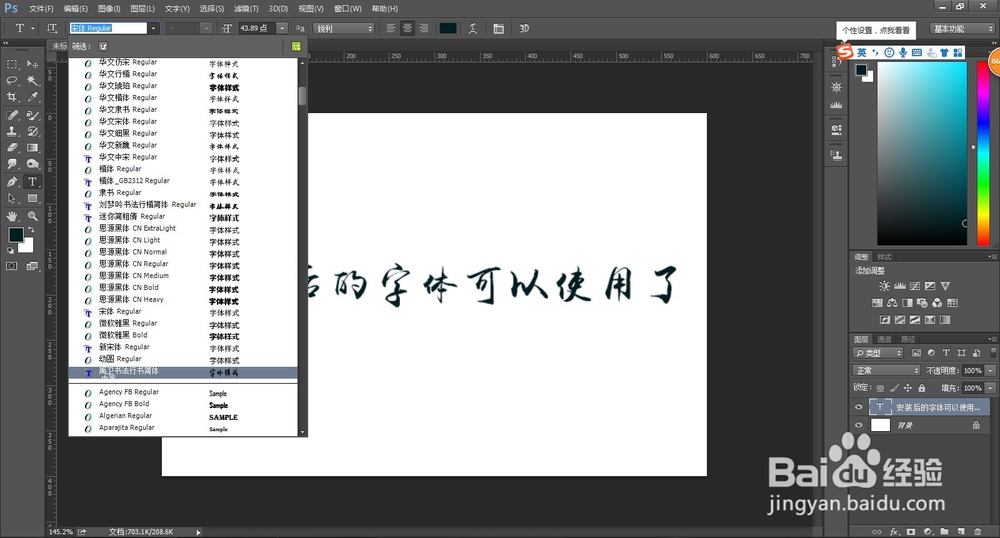Image resolution: width=1000 pixels, height=538 pixels.
Task: Toggle the layer filtering on/off switch
Action: coord(993,353)
